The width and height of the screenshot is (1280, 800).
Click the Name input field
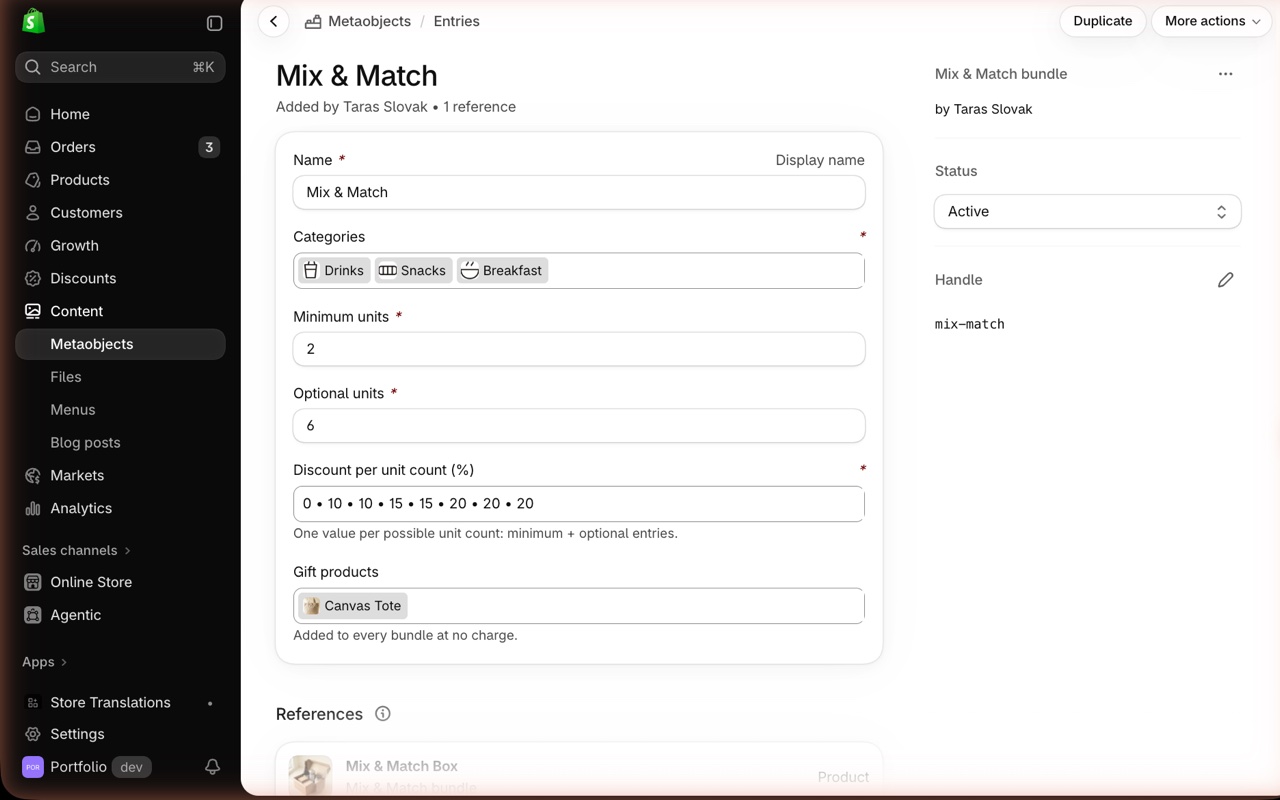[579, 192]
